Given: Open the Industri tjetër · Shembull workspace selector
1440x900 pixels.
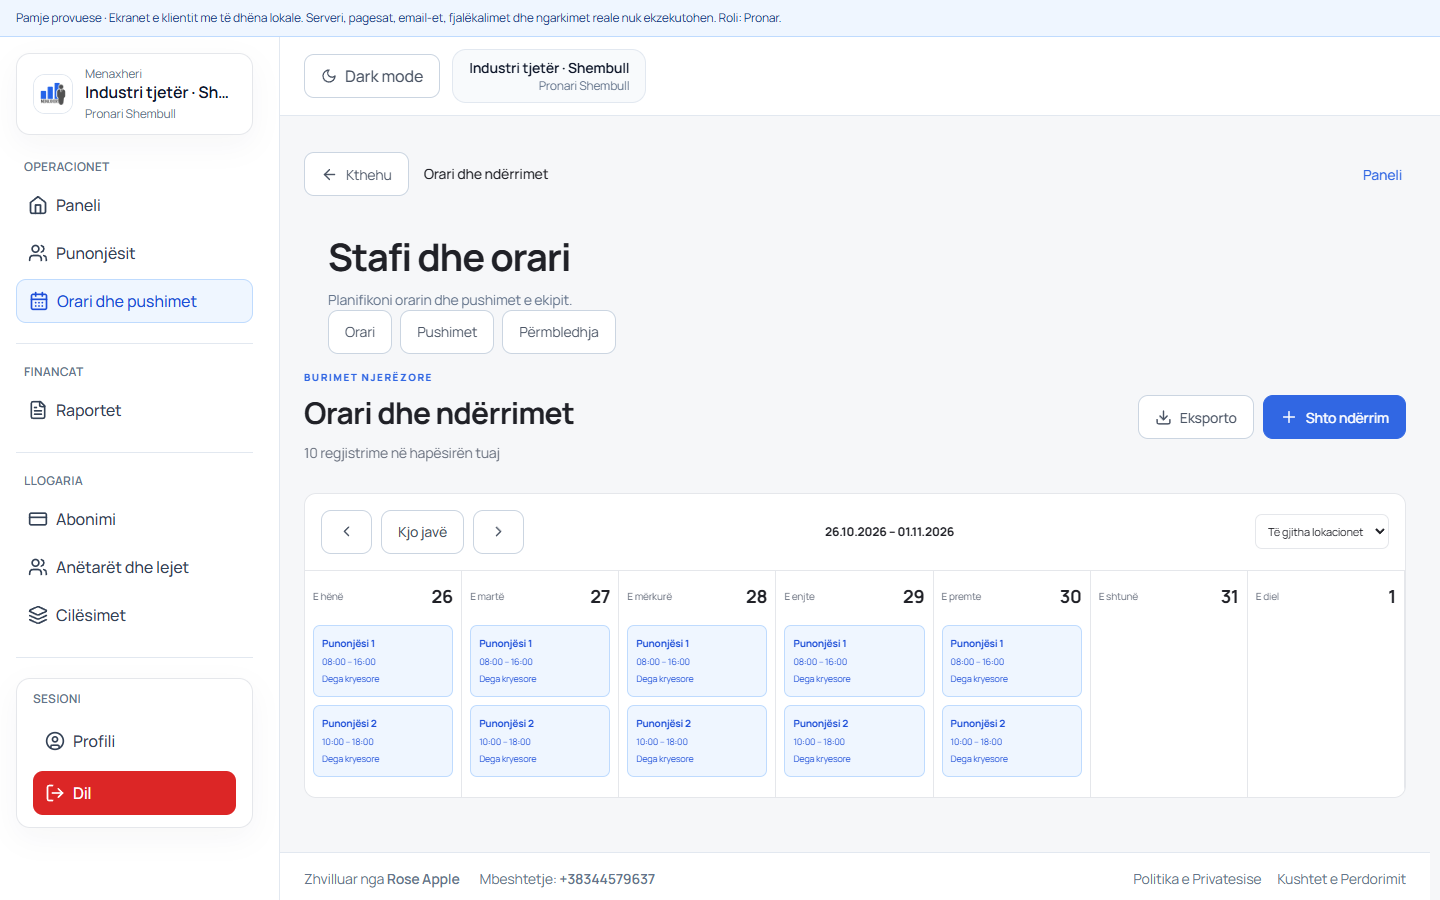Looking at the screenshot, I should click(549, 76).
